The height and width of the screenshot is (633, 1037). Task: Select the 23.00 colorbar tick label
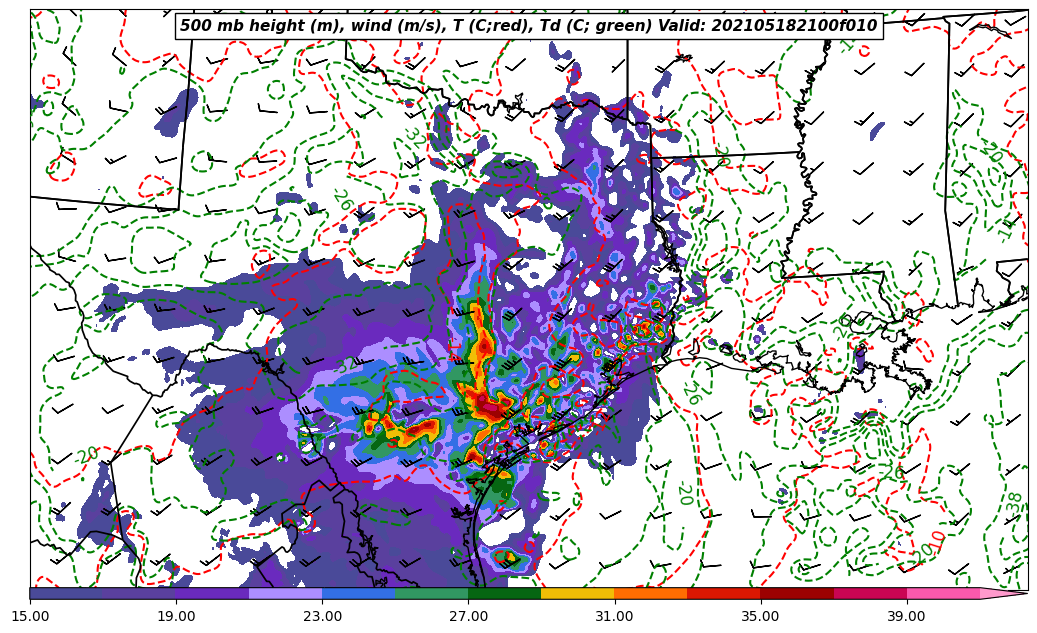tap(322, 616)
